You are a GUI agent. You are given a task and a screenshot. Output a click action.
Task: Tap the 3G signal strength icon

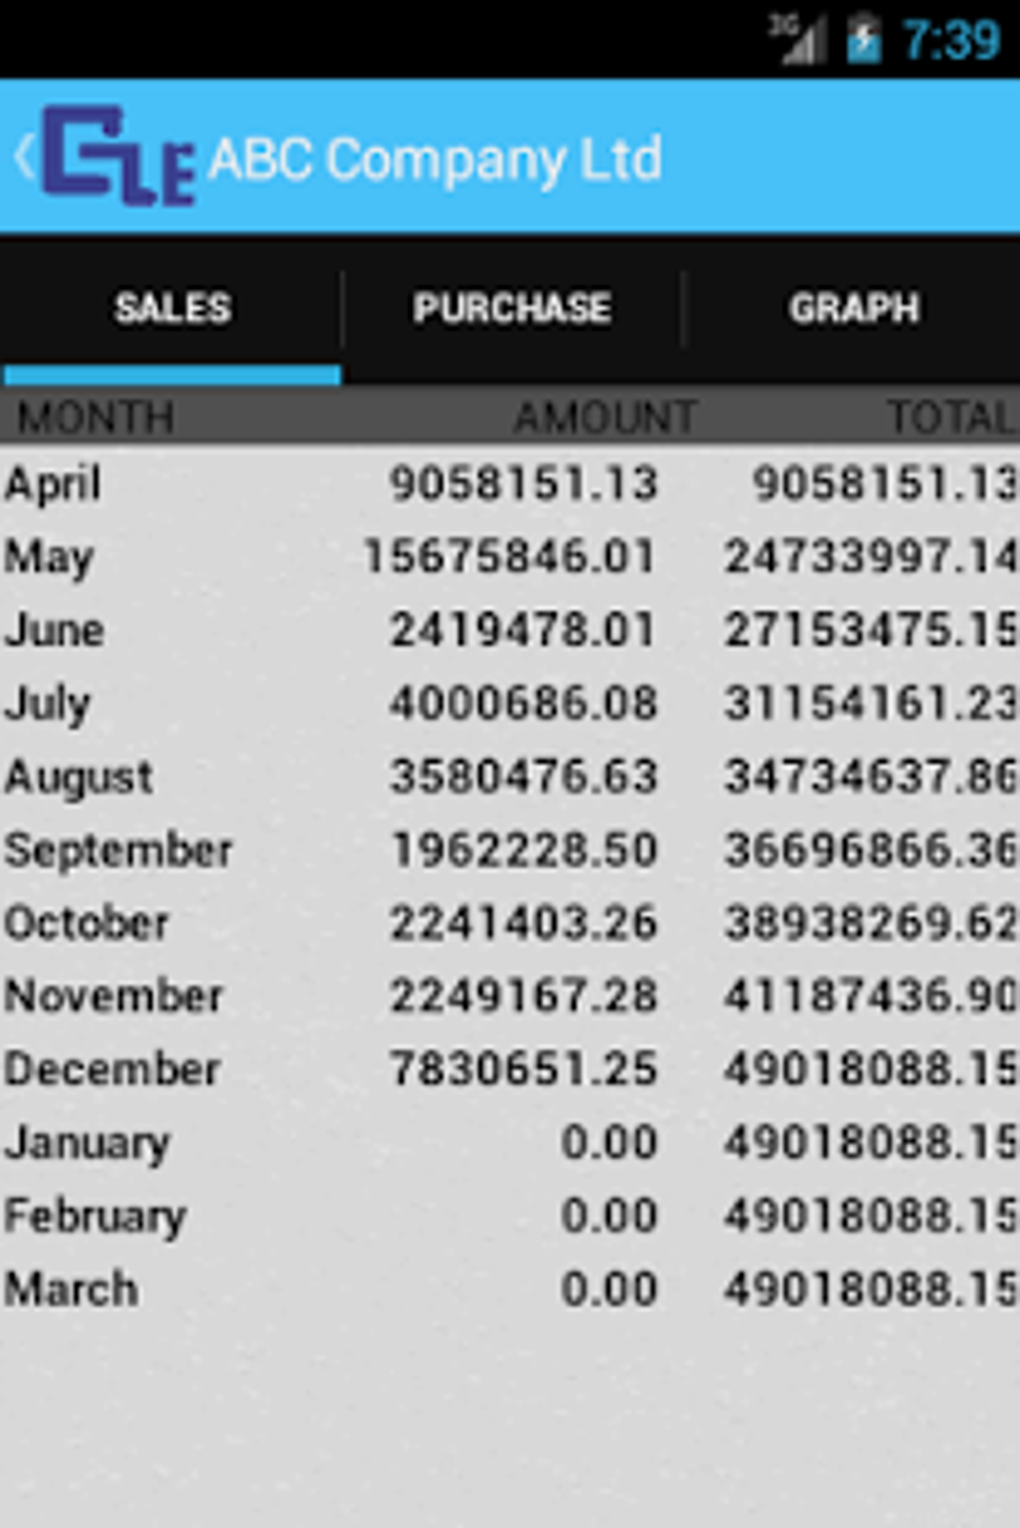click(797, 41)
